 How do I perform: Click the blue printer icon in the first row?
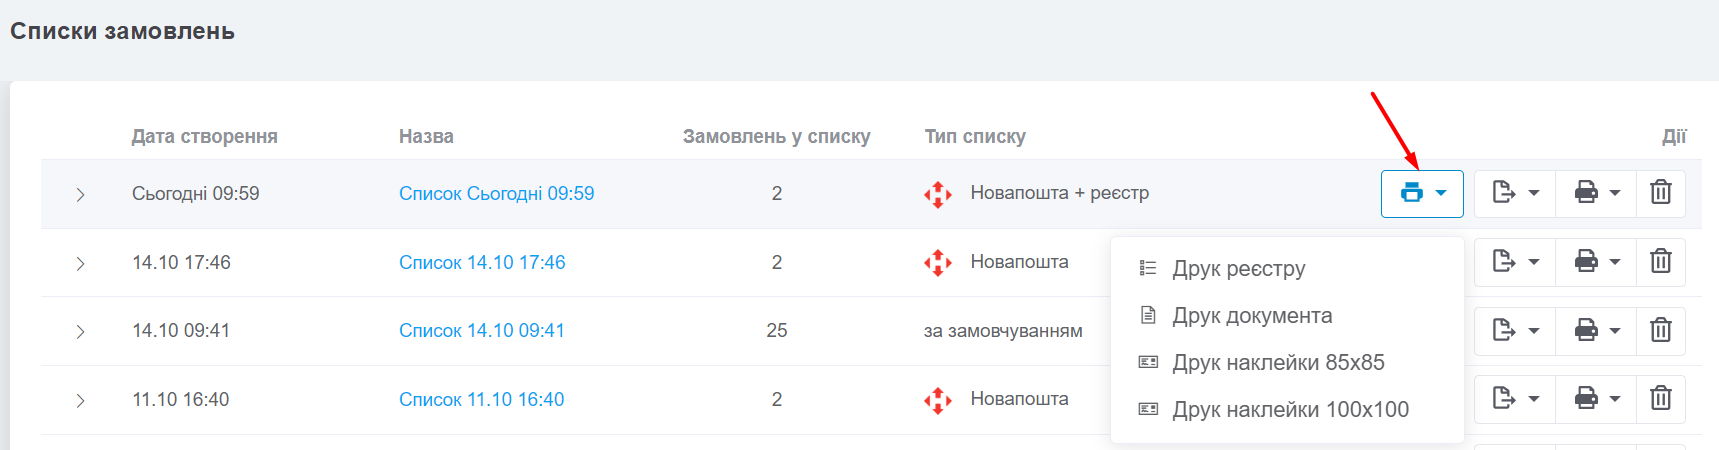(x=1422, y=193)
